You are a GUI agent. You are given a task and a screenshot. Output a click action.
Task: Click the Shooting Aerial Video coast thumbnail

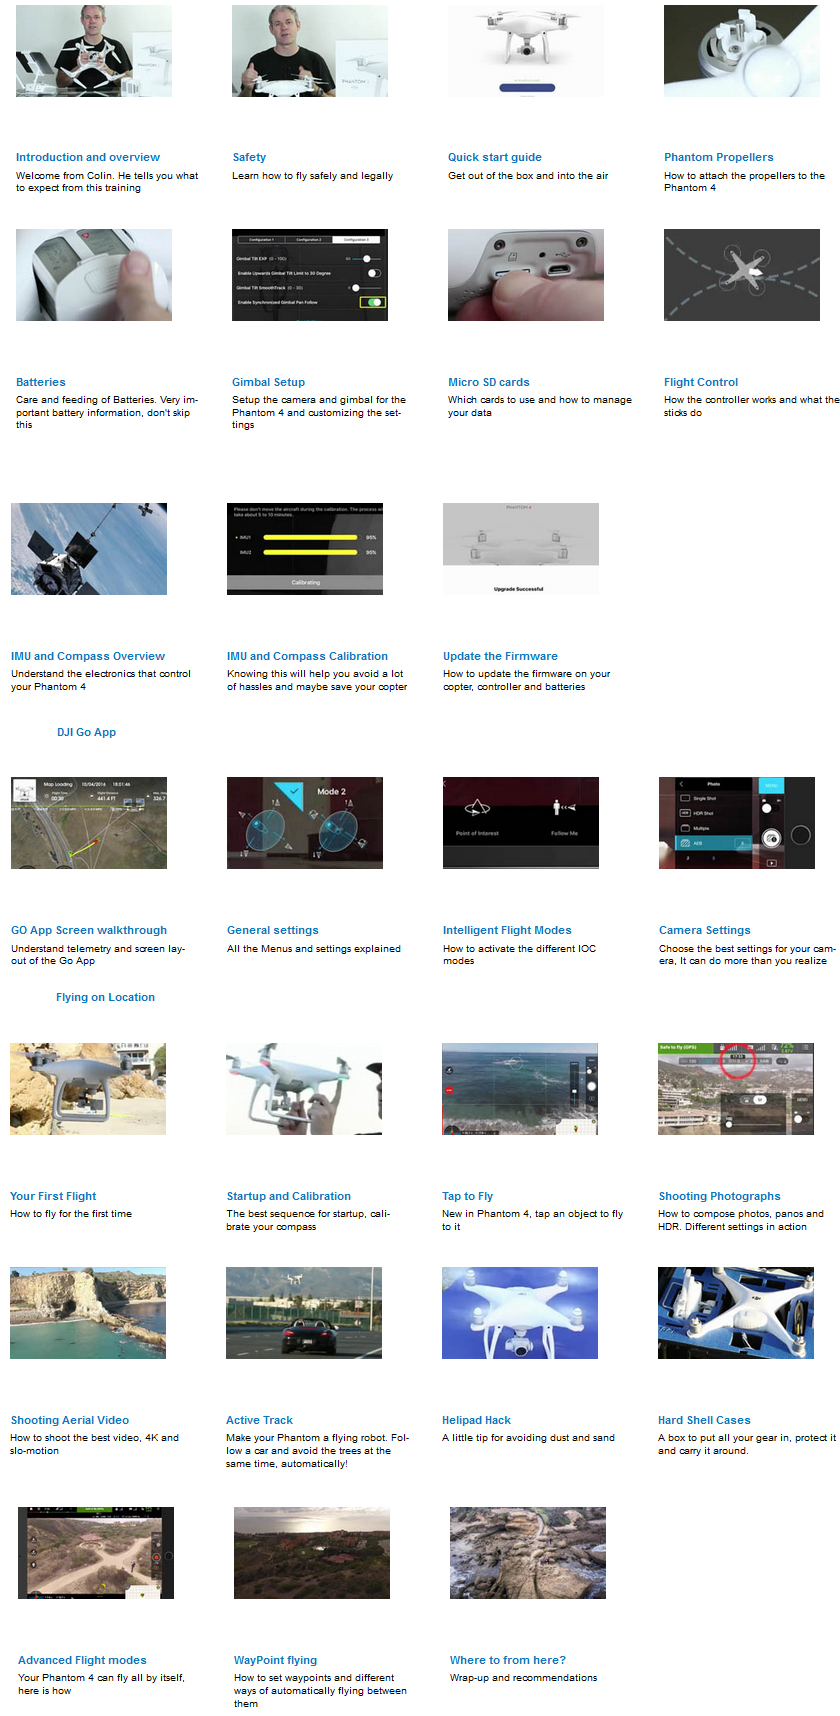(x=88, y=1313)
